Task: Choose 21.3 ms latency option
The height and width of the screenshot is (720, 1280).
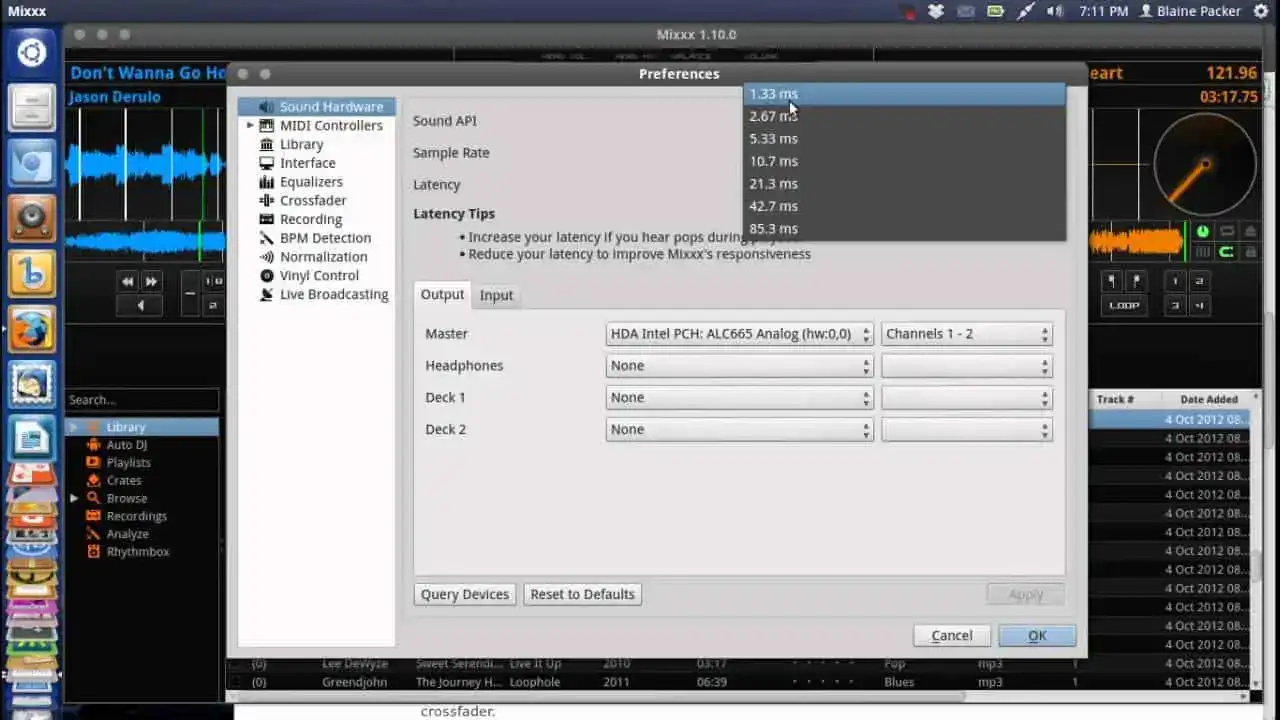Action: tap(904, 184)
